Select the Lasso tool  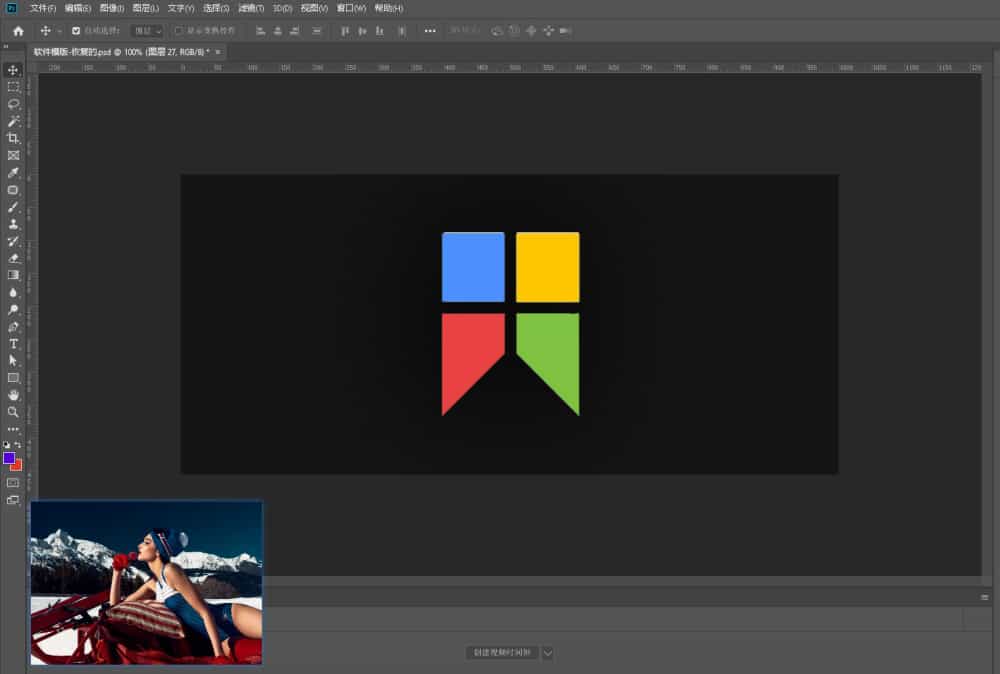[13, 104]
